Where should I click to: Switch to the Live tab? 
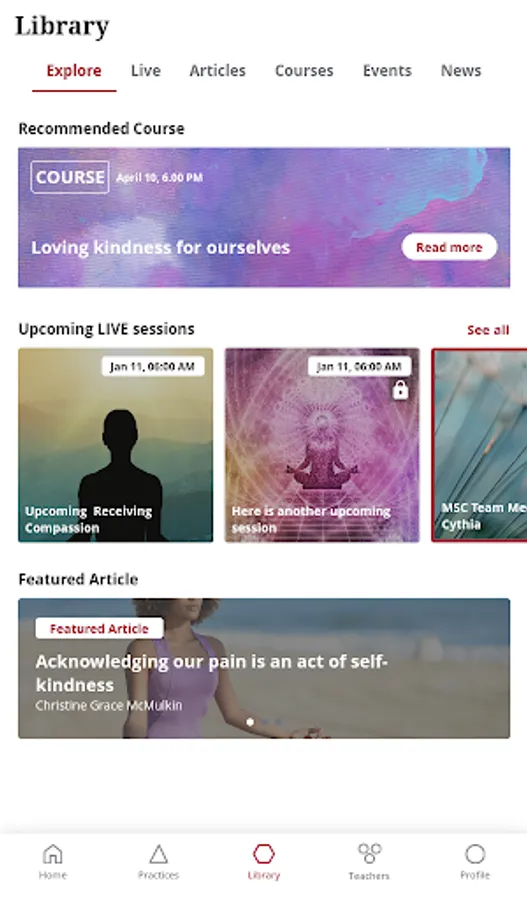146,71
